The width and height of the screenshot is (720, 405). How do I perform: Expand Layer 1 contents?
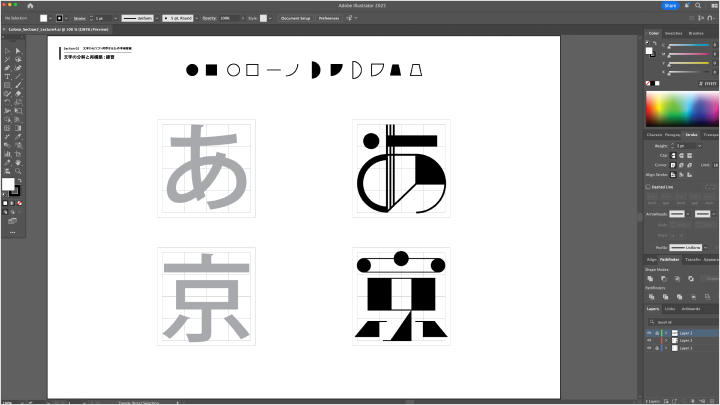pos(666,348)
